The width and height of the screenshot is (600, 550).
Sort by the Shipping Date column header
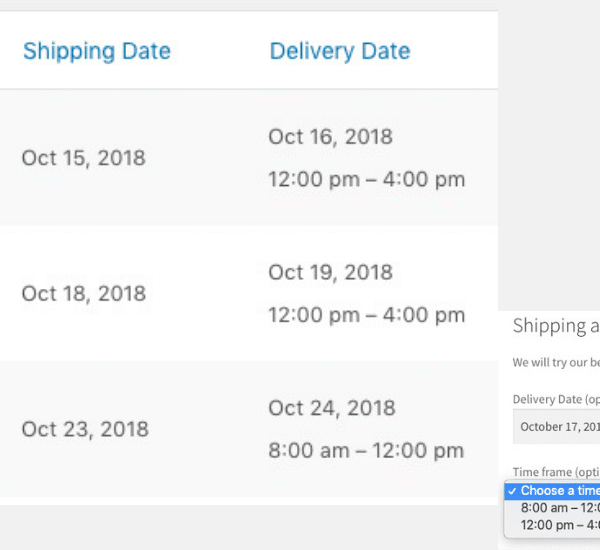coord(97,51)
